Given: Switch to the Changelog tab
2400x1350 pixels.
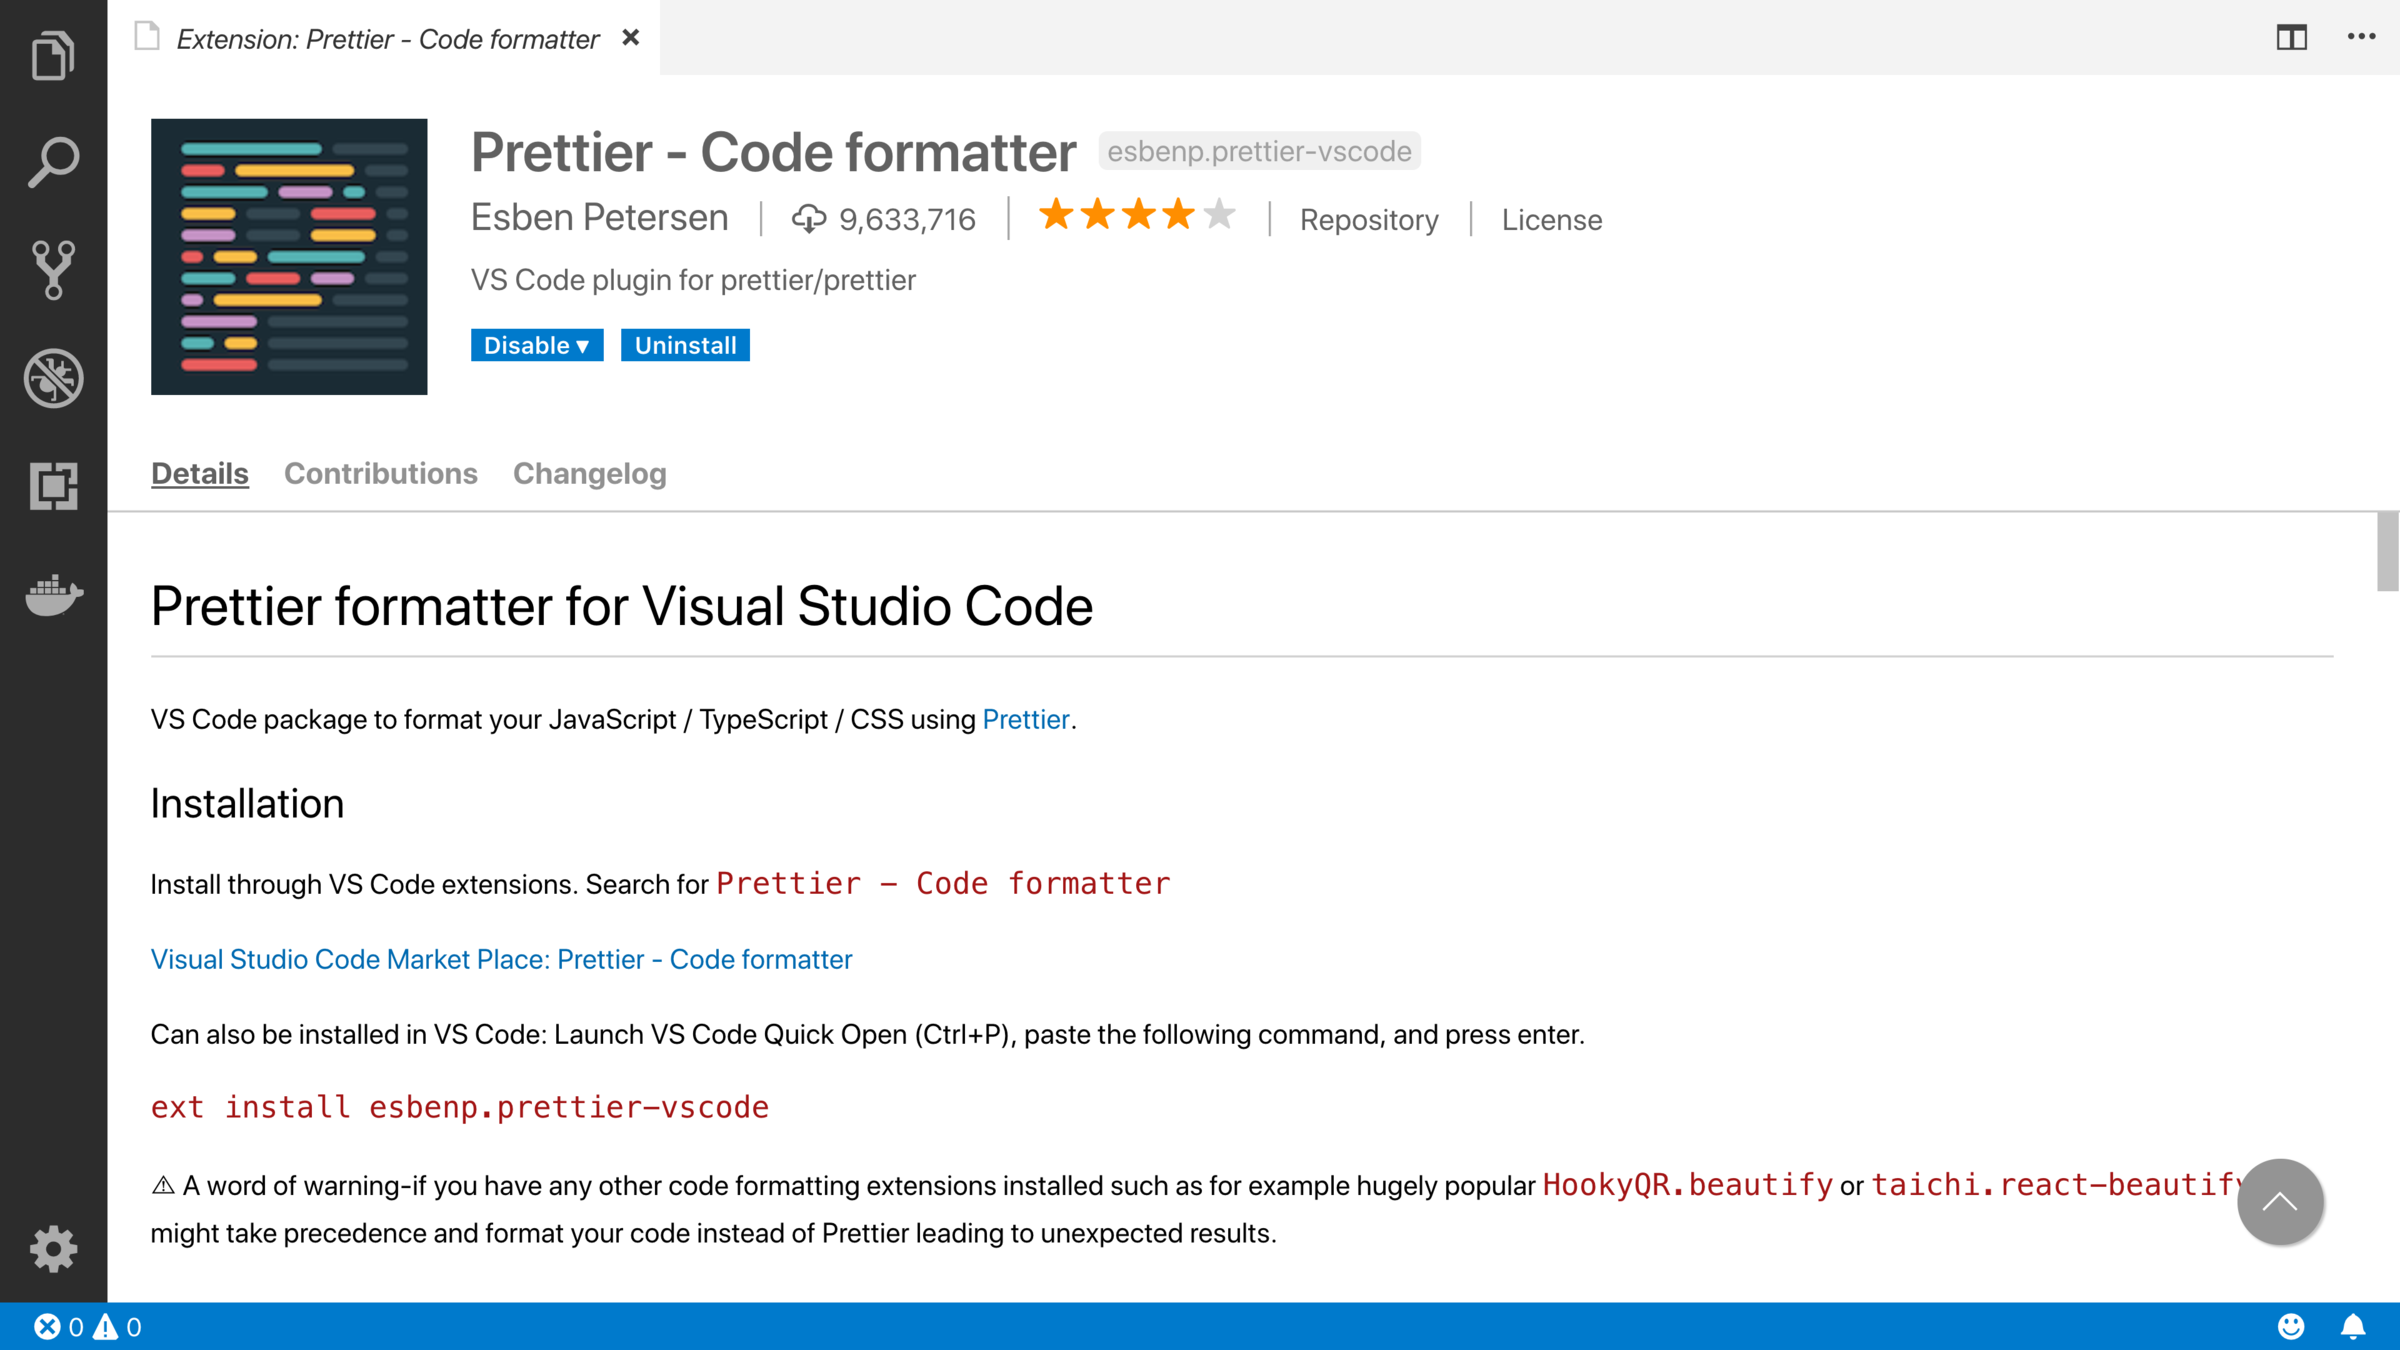Looking at the screenshot, I should (589, 473).
